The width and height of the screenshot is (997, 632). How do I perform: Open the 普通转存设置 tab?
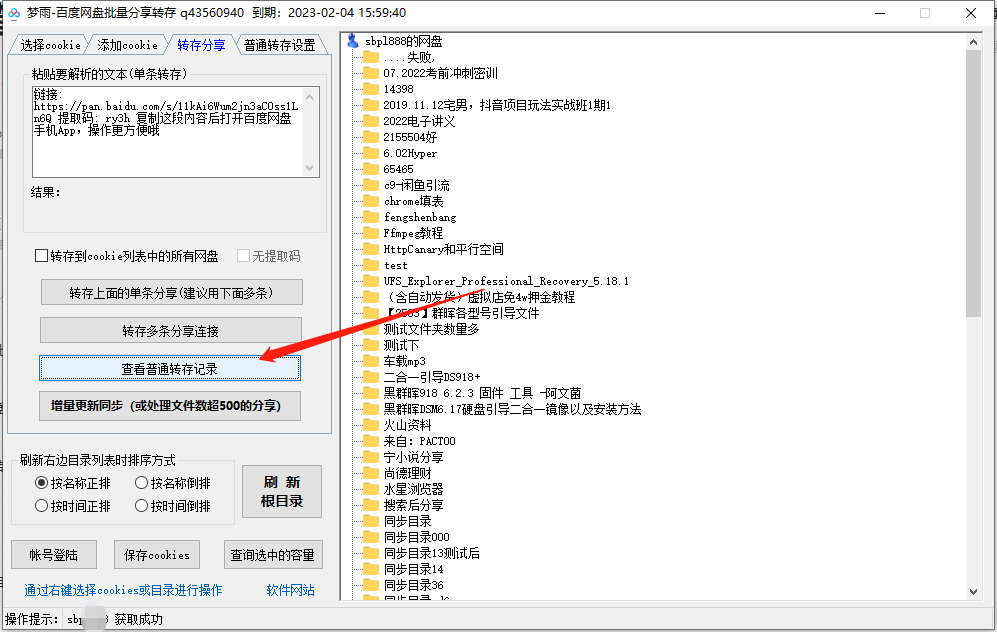click(x=277, y=44)
